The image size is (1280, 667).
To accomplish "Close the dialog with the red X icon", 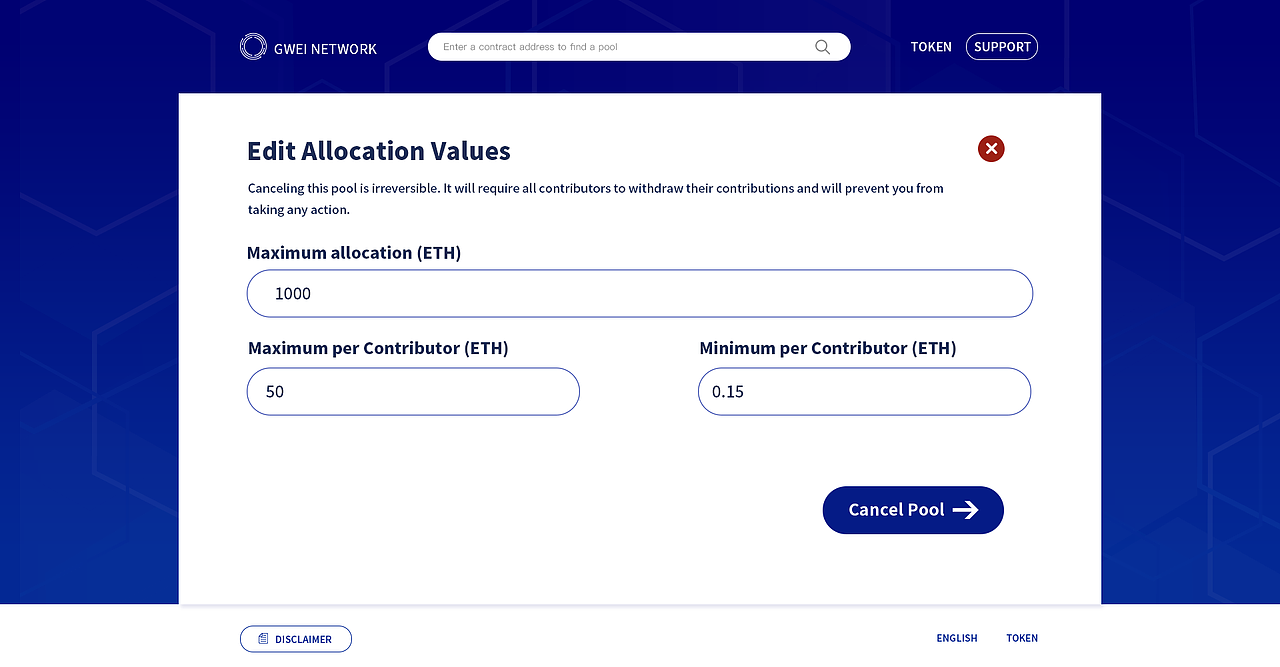I will point(991,149).
